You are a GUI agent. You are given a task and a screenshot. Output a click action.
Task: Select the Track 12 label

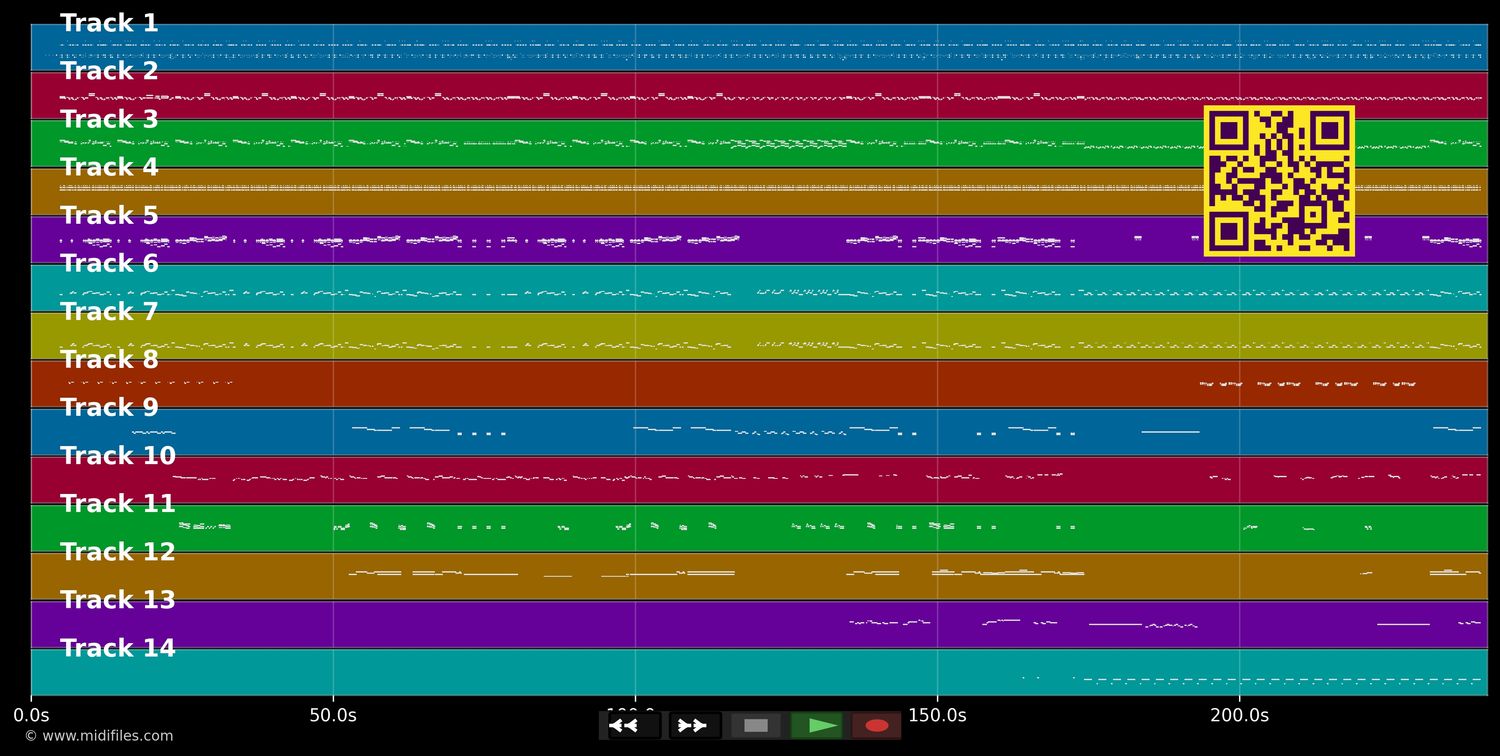coord(118,552)
